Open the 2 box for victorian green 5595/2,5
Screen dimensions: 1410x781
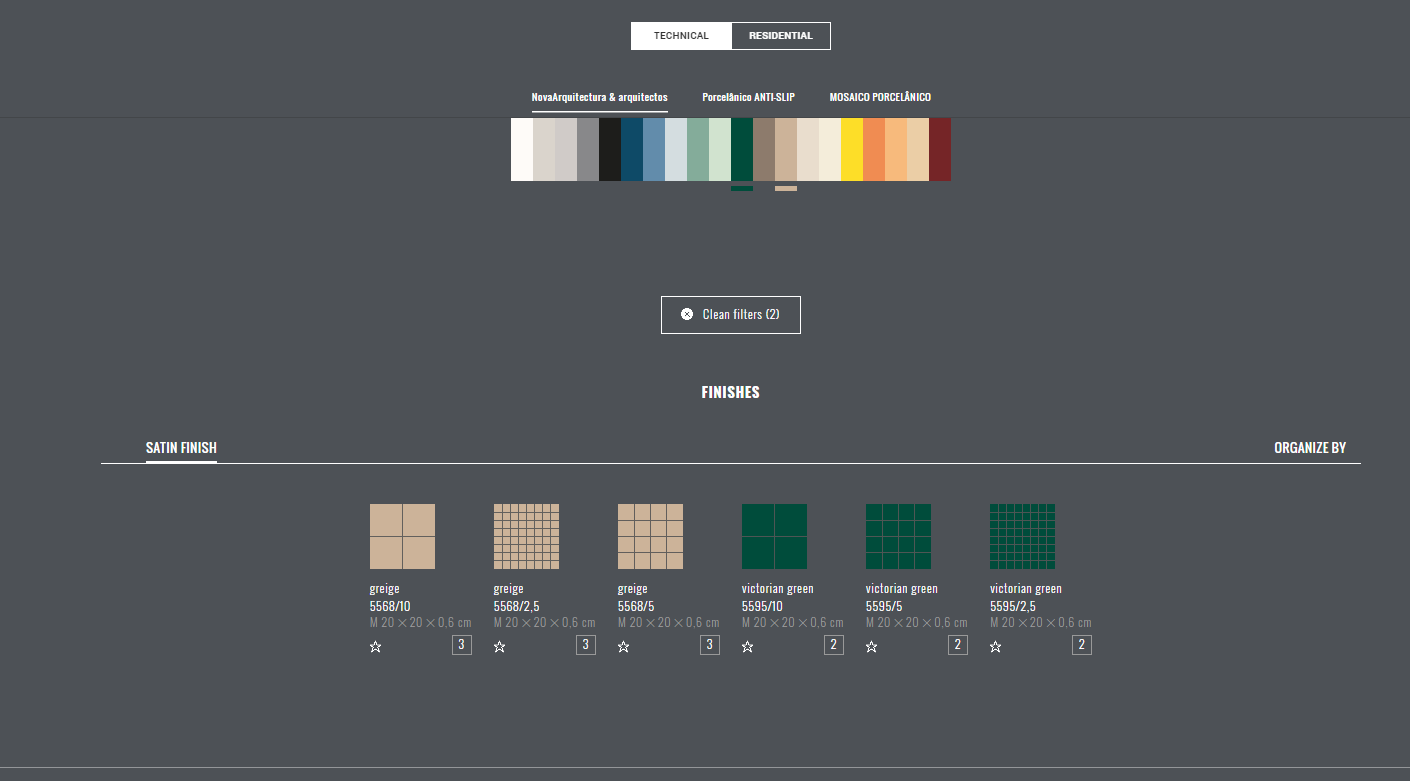coord(1082,645)
